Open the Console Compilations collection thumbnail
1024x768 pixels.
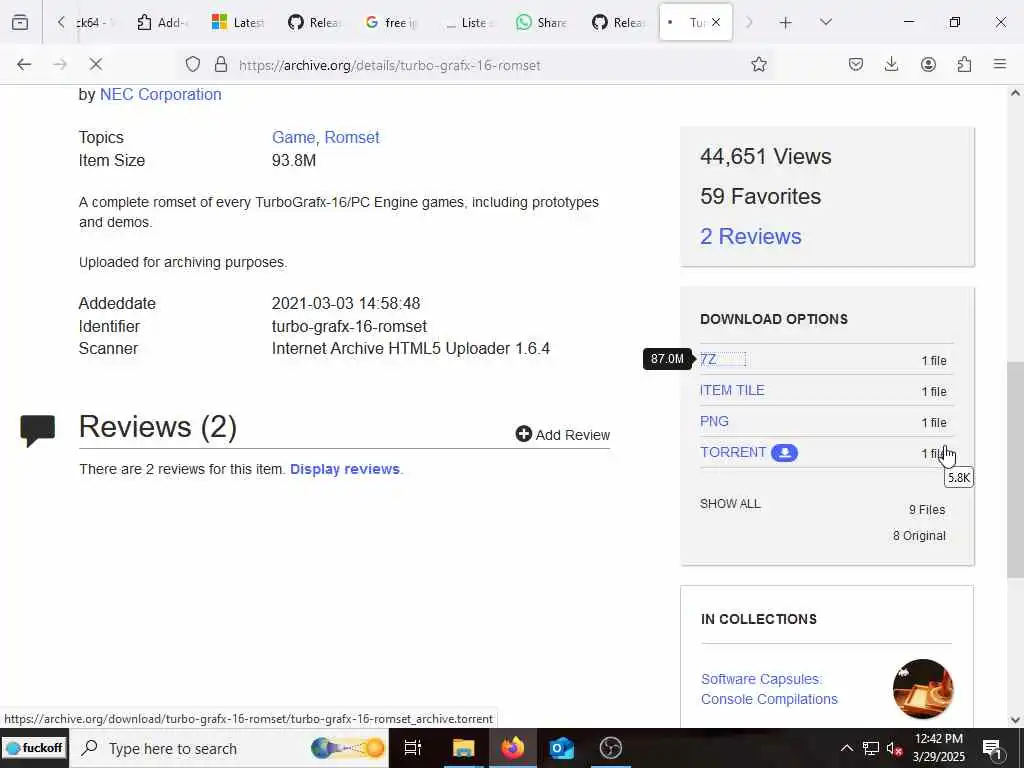[x=923, y=689]
